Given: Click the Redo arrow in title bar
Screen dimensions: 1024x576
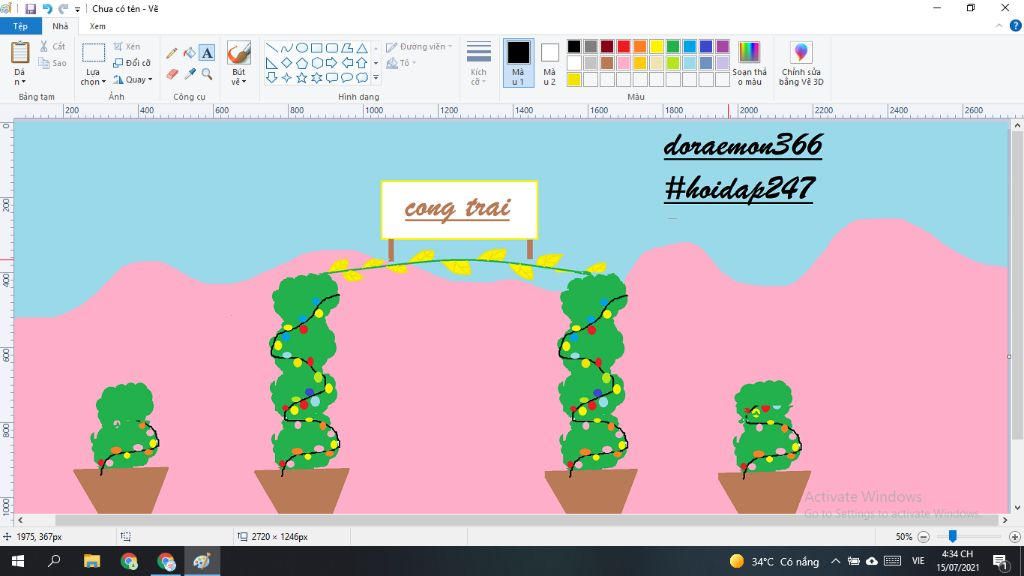Looking at the screenshot, I should click(63, 8).
